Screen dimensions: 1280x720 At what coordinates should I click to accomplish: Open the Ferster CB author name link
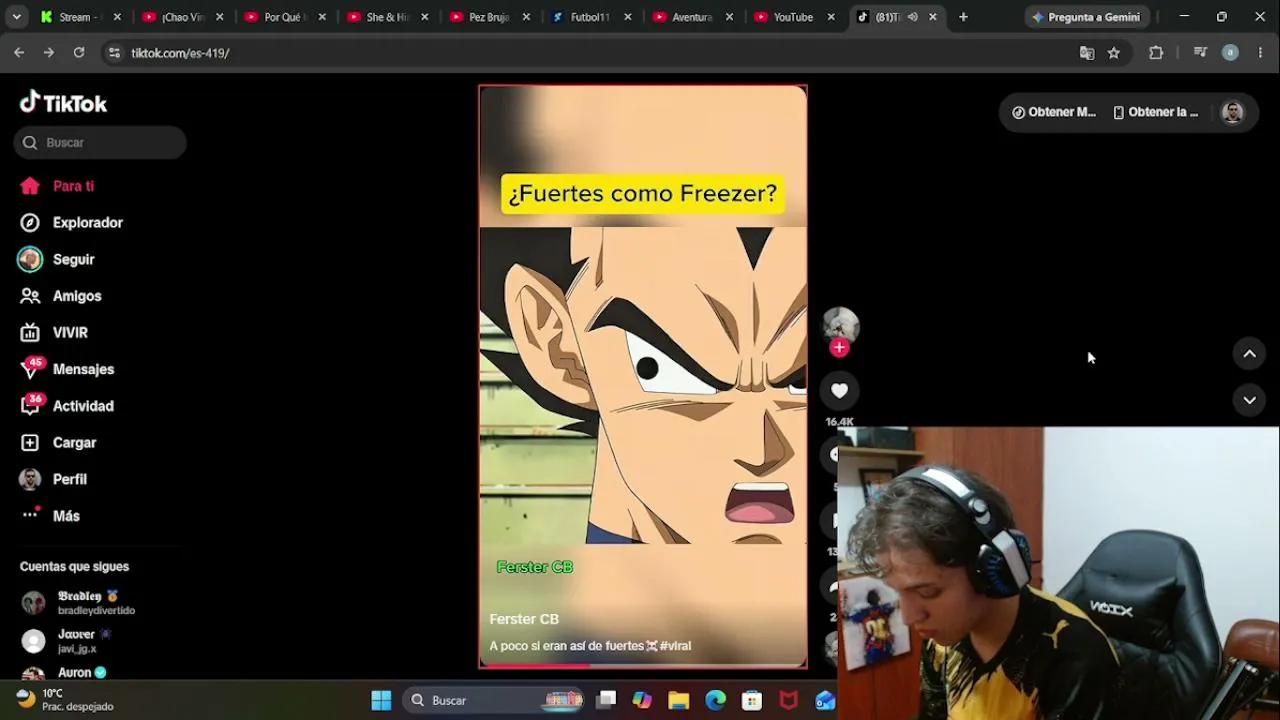[524, 619]
